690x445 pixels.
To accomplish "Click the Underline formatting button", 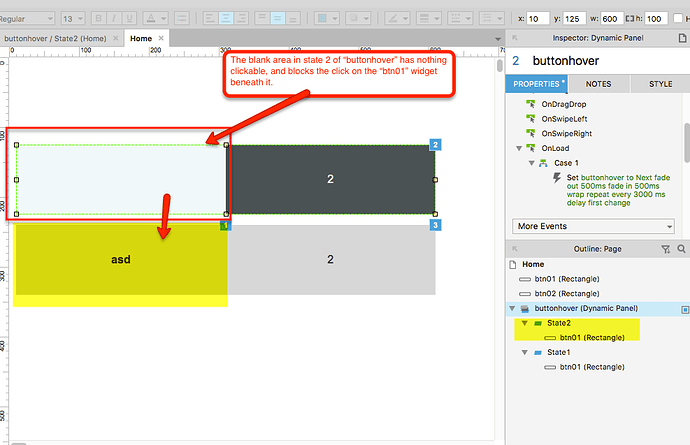I will pos(131,18).
